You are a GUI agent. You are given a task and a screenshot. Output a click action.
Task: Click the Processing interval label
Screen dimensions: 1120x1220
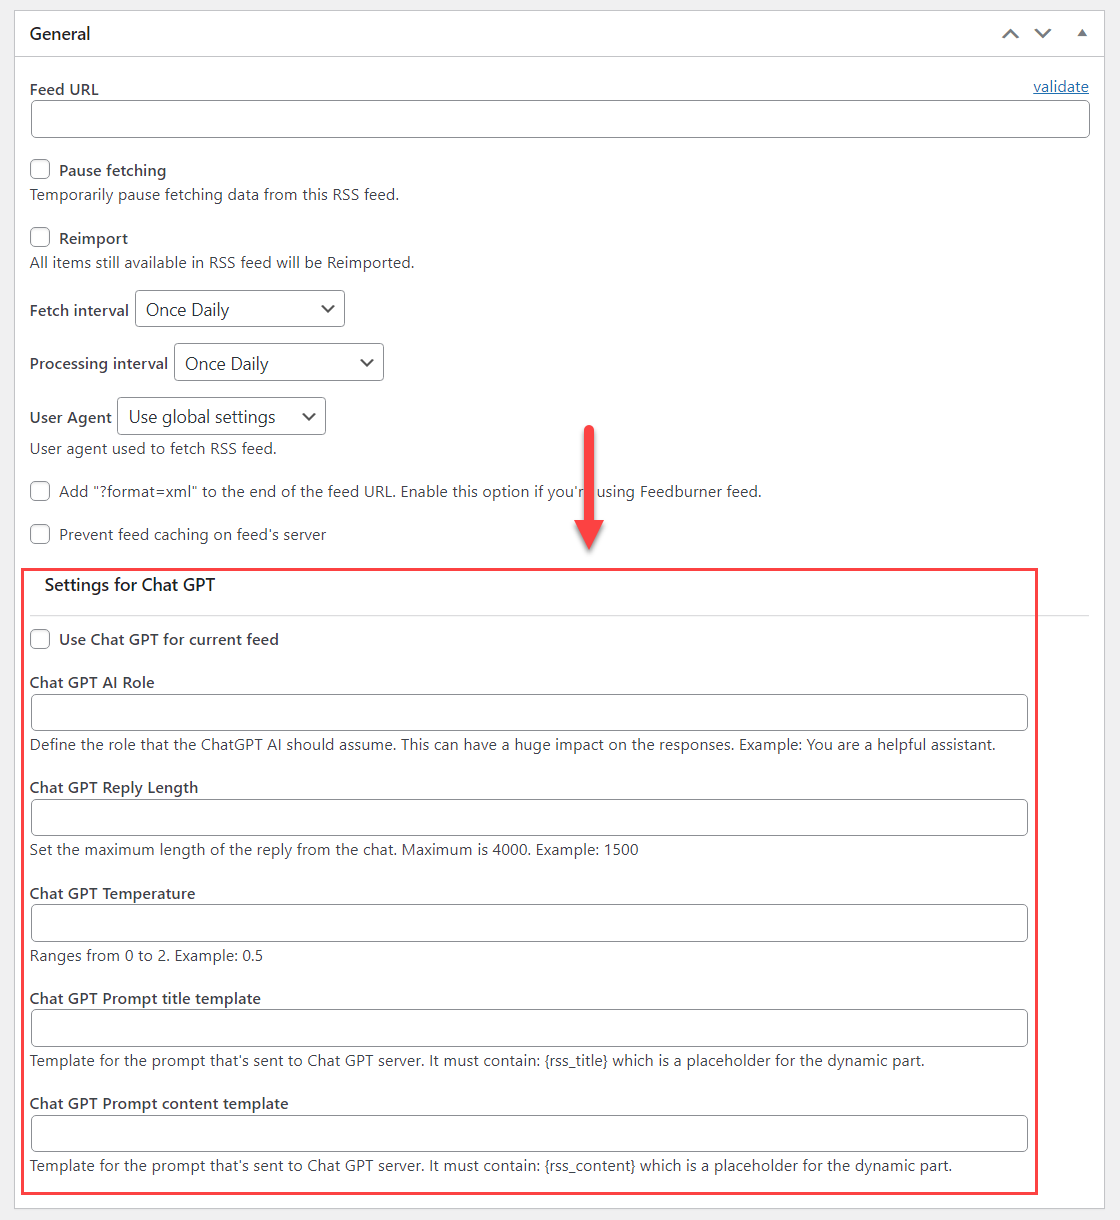pyautogui.click(x=99, y=363)
